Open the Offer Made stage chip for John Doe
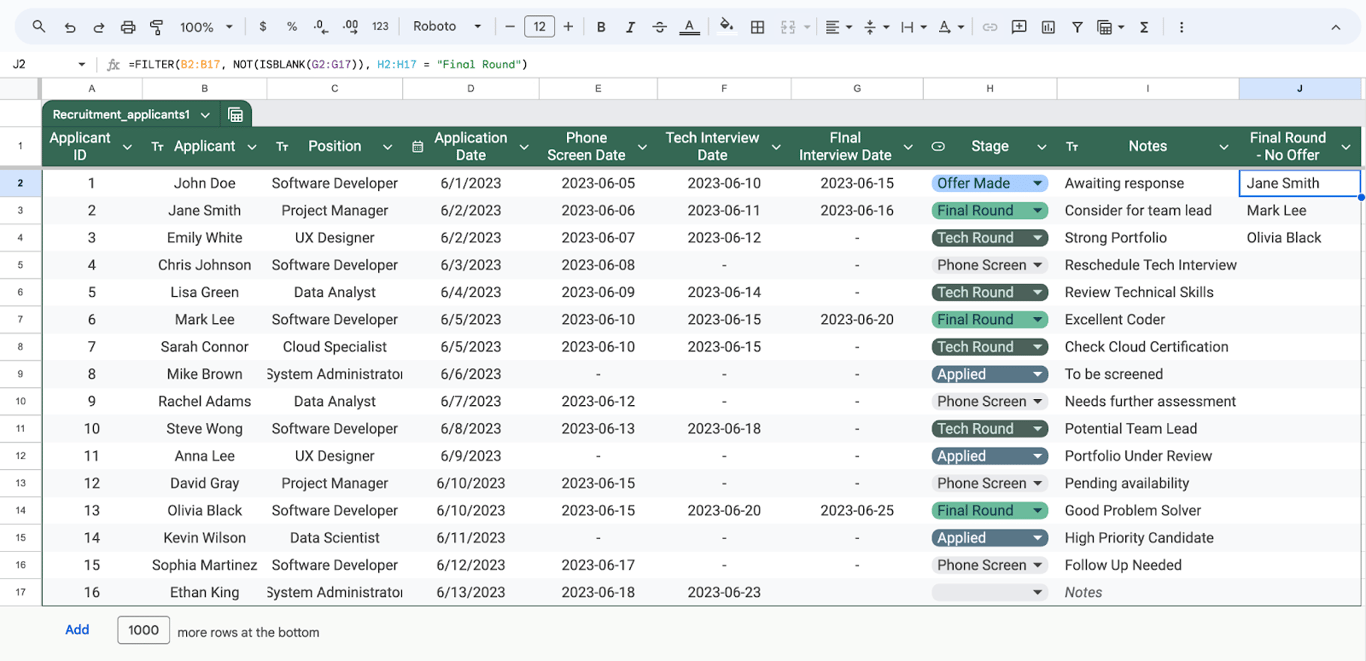The height and width of the screenshot is (661, 1366). pyautogui.click(x=990, y=183)
